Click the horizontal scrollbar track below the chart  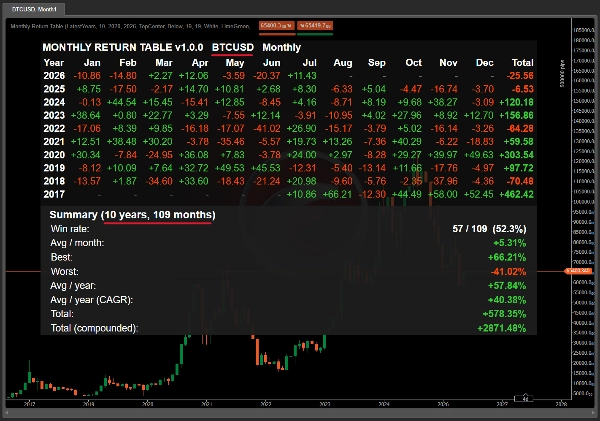pos(300,413)
